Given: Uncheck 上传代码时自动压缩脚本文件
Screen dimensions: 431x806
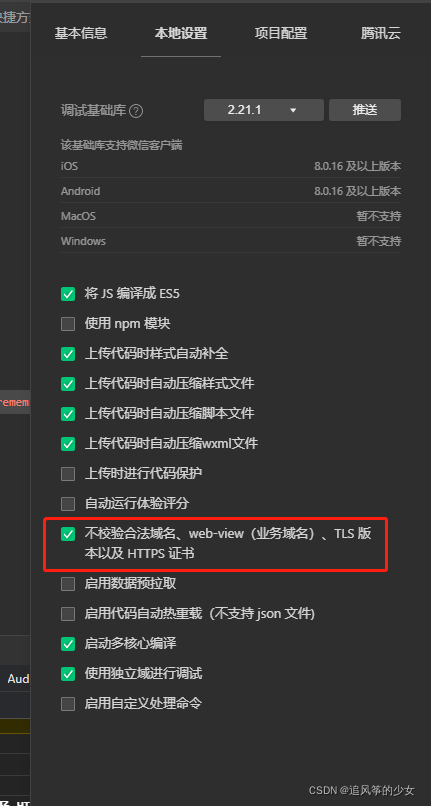Looking at the screenshot, I should [x=68, y=413].
